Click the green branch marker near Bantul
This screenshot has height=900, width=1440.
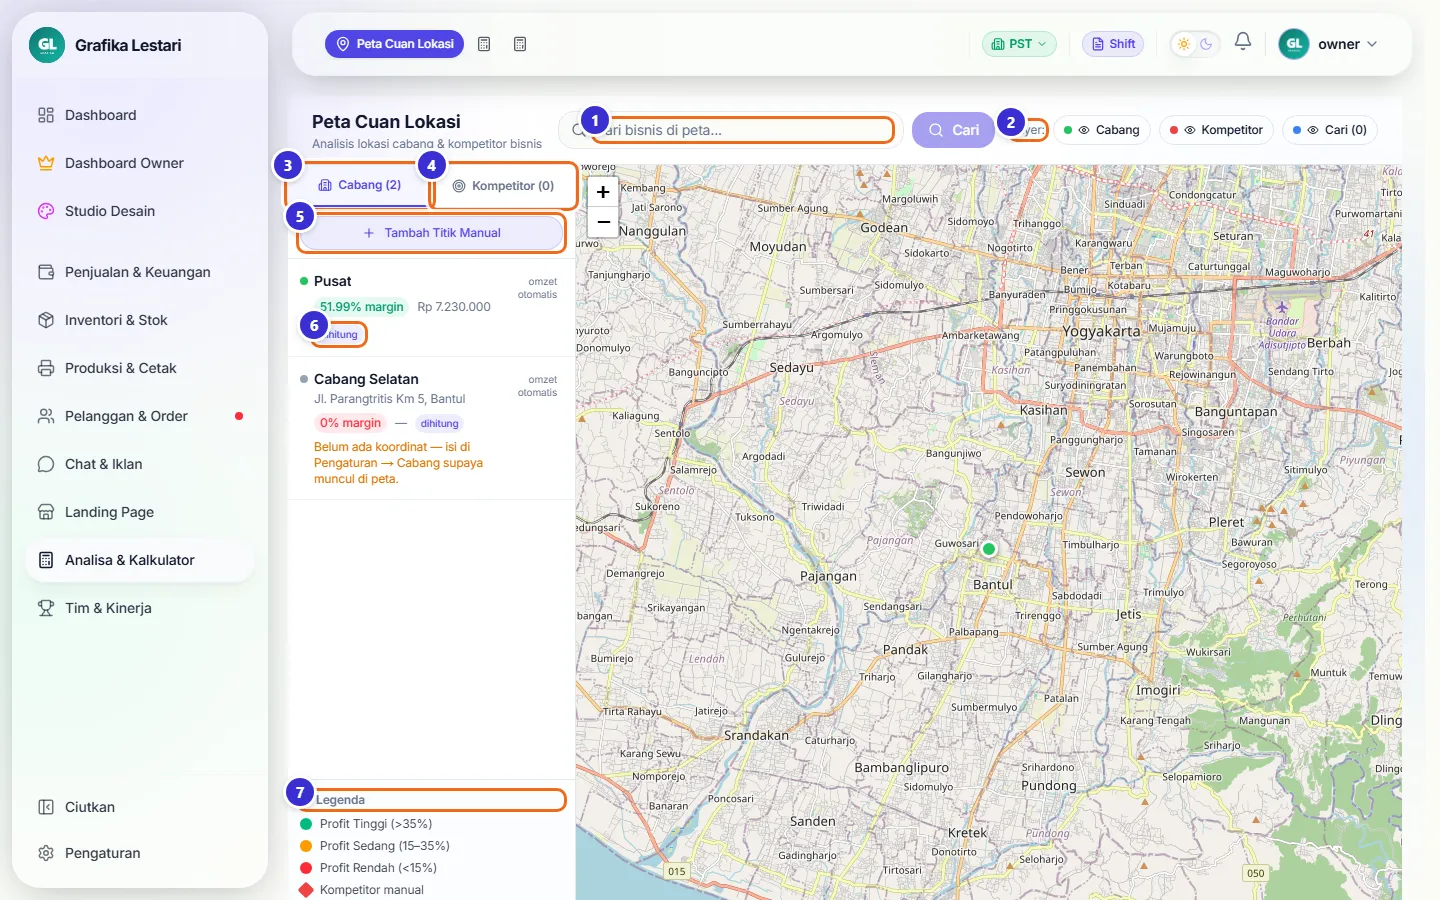coord(989,549)
